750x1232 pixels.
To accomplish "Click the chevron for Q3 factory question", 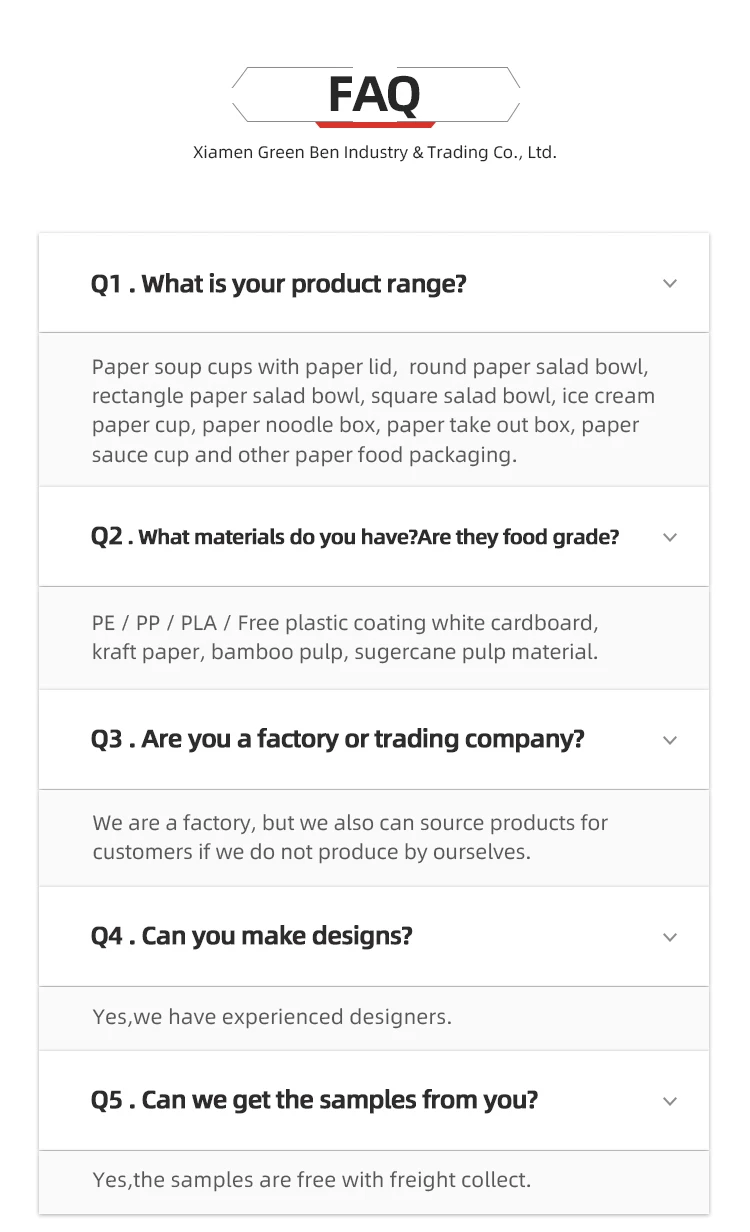I will coord(670,740).
